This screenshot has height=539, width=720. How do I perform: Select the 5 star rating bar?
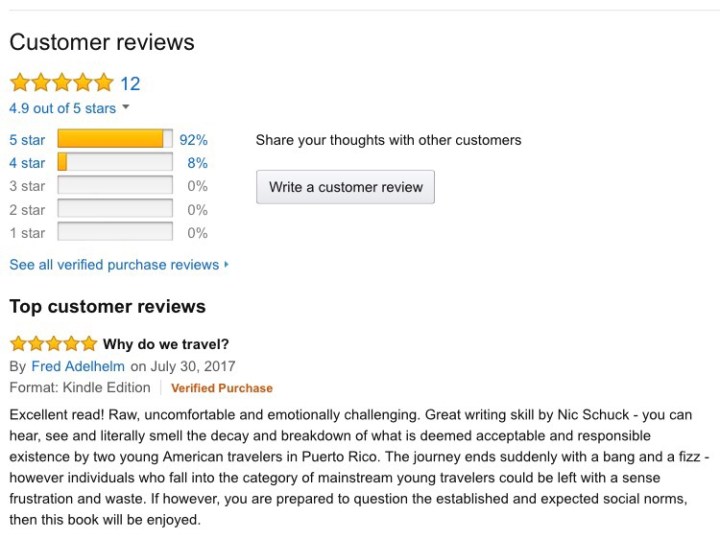(x=115, y=139)
